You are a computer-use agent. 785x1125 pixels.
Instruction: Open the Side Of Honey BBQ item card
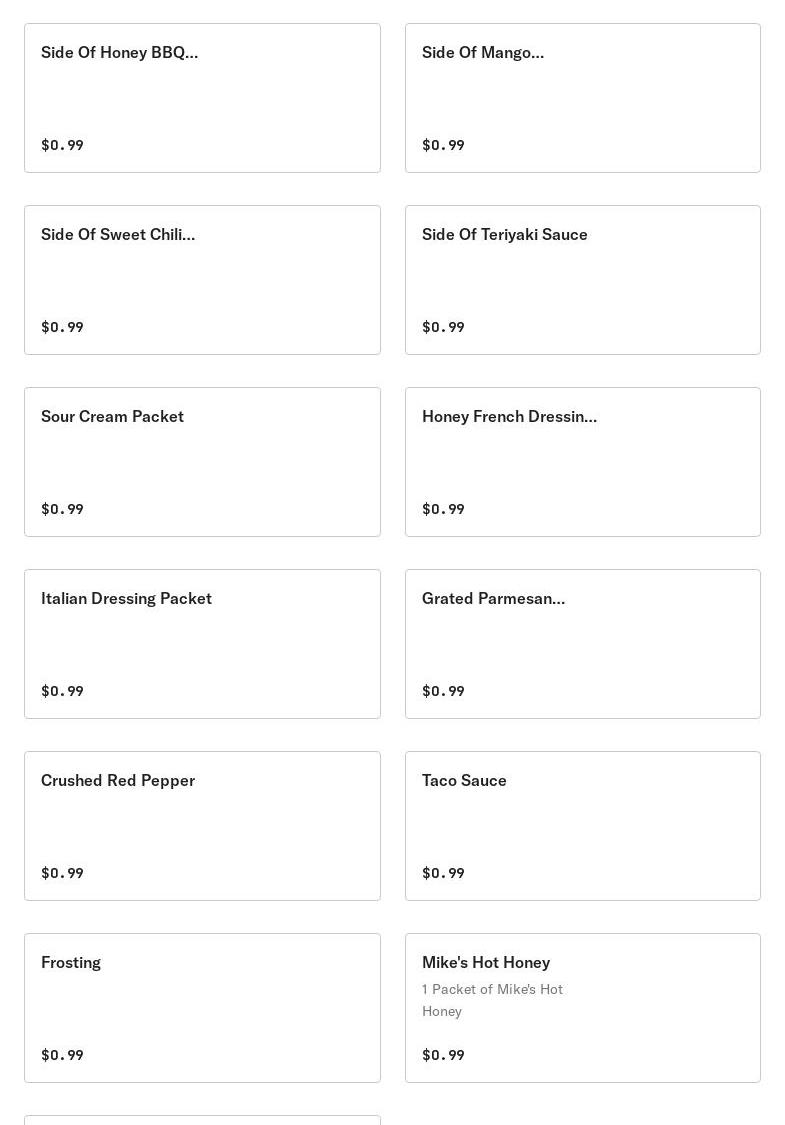[x=202, y=98]
